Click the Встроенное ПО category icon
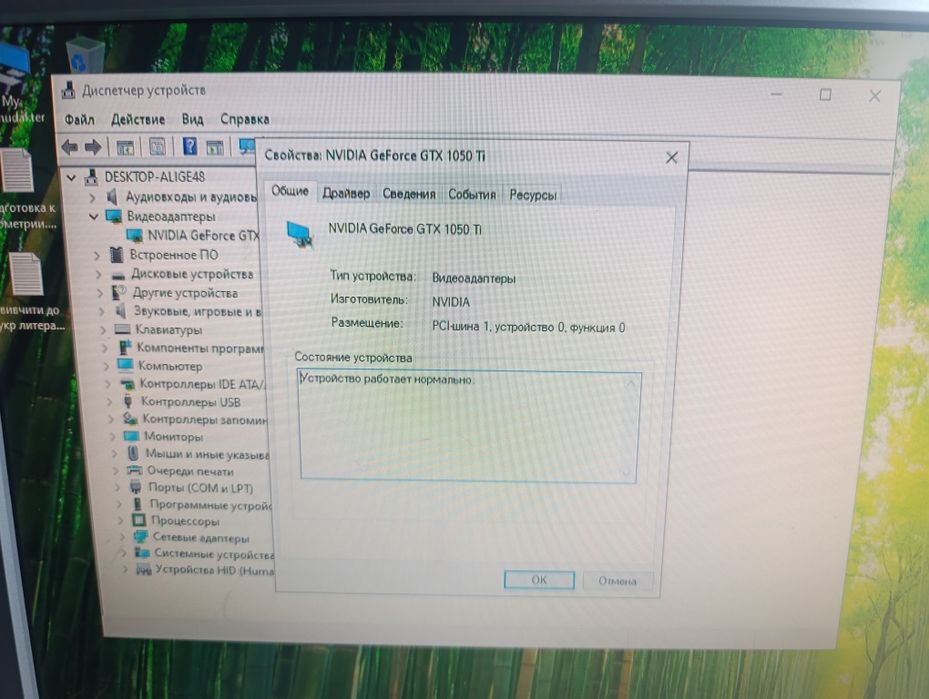 click(117, 255)
